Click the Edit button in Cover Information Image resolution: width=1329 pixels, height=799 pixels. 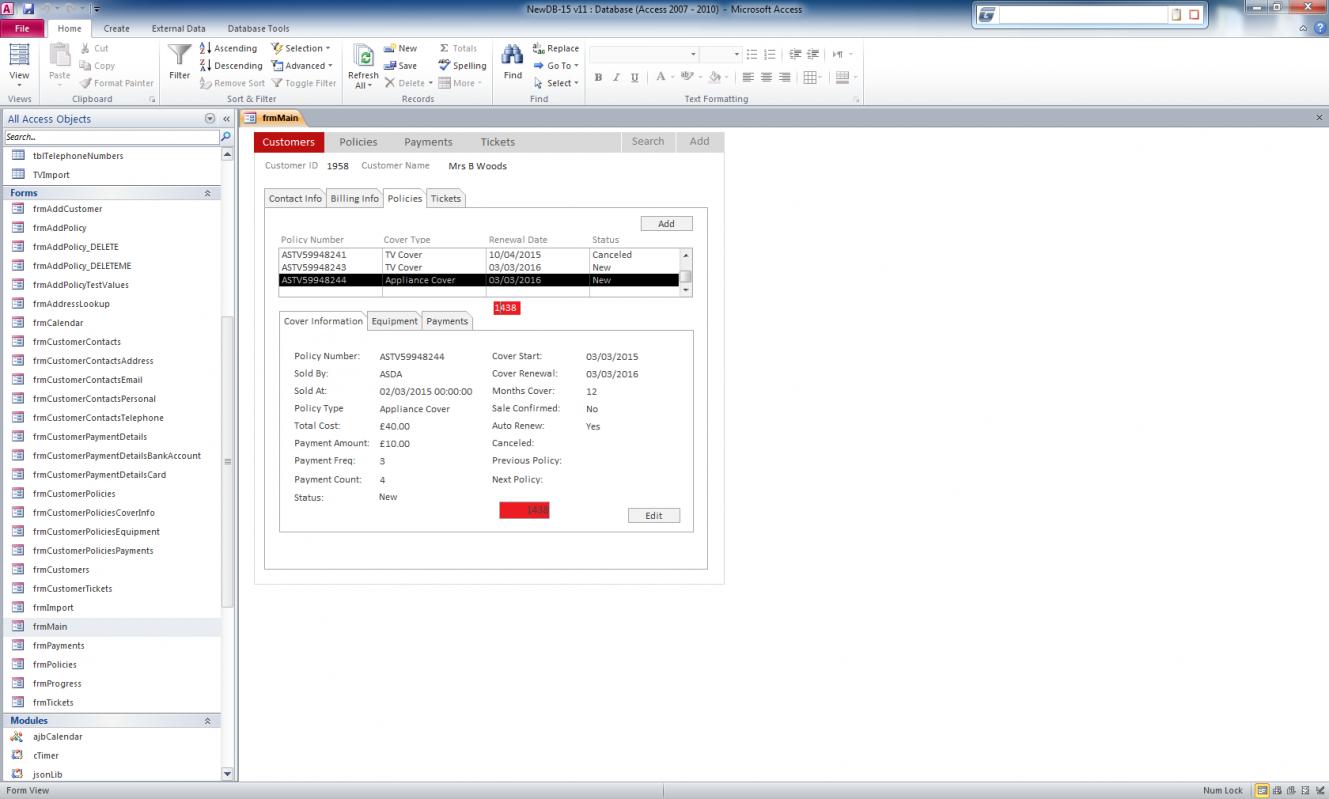(653, 516)
